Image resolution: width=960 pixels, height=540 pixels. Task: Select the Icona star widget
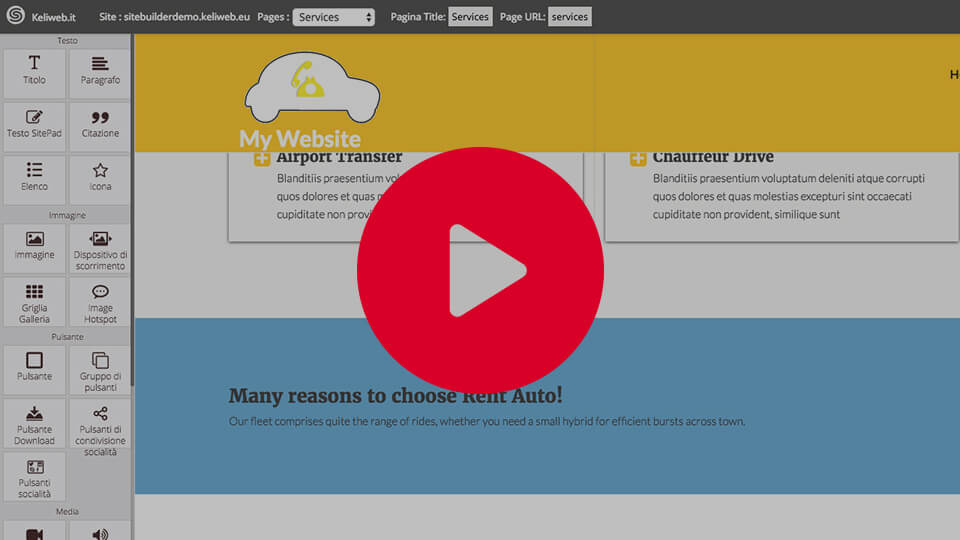(x=99, y=177)
